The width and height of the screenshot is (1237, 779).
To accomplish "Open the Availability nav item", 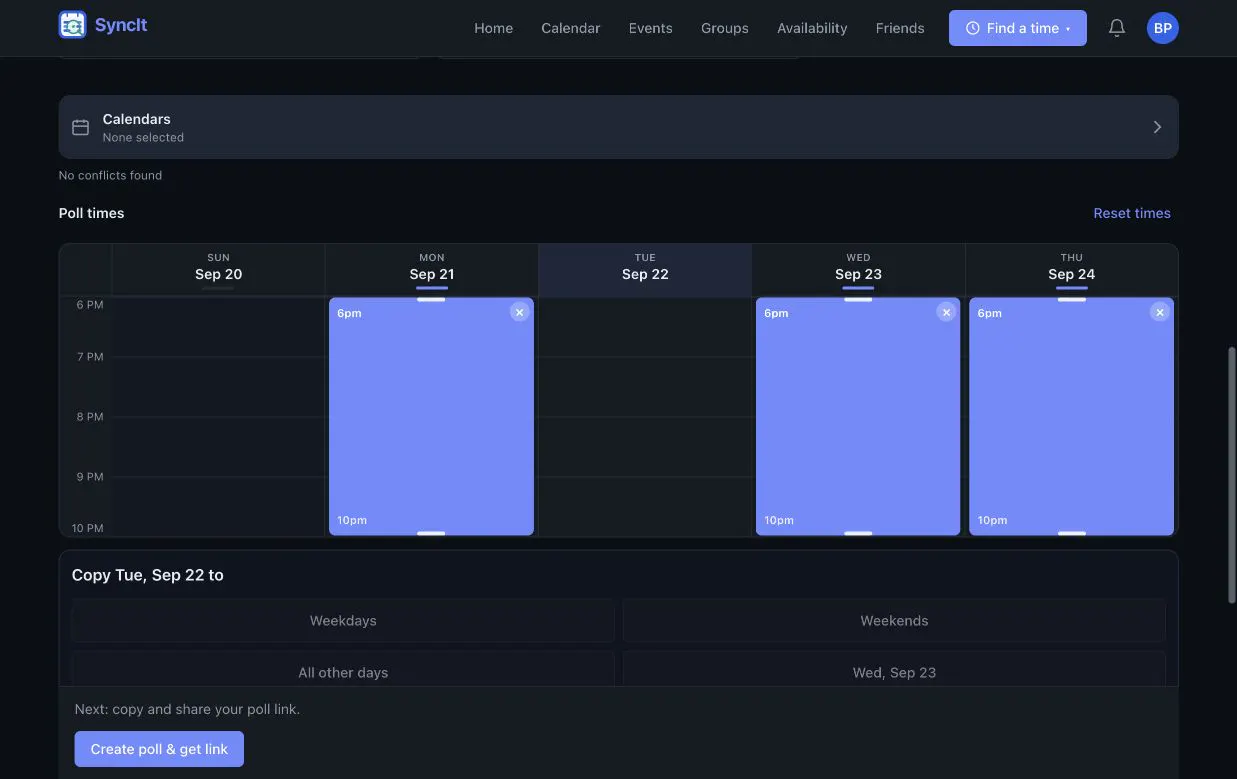I will [812, 28].
